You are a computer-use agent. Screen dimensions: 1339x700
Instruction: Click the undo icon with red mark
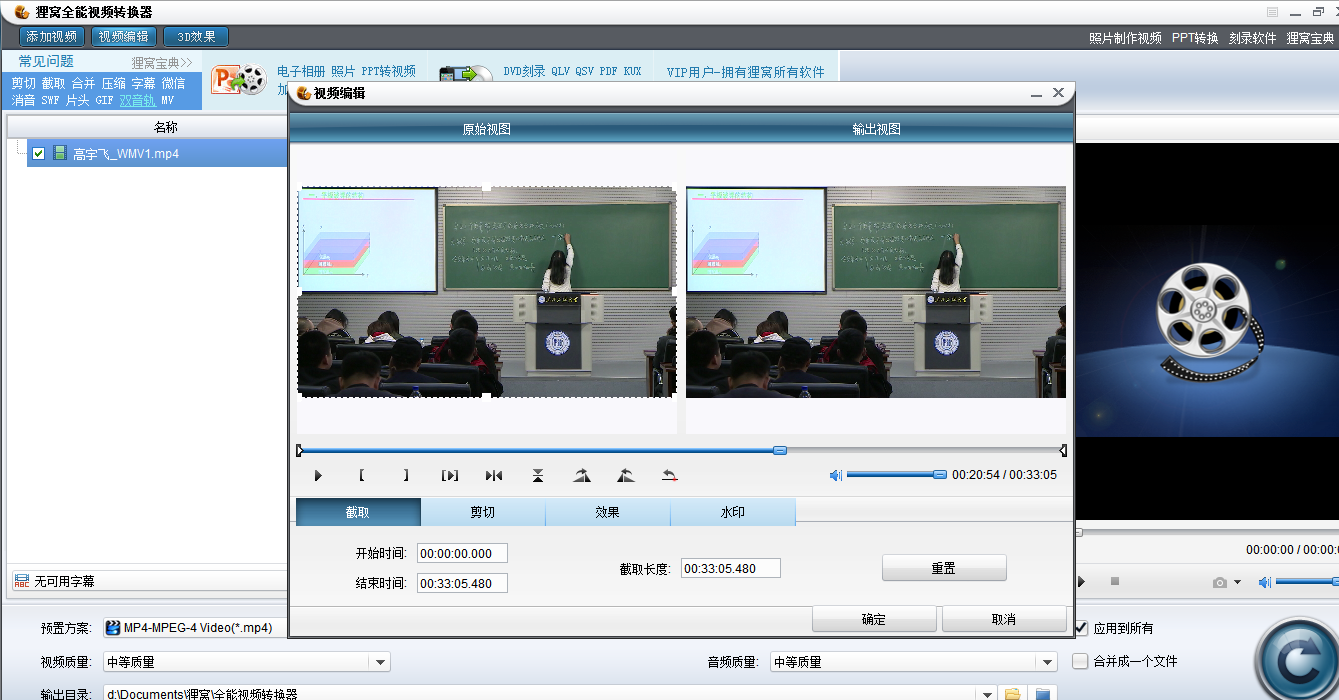[670, 476]
